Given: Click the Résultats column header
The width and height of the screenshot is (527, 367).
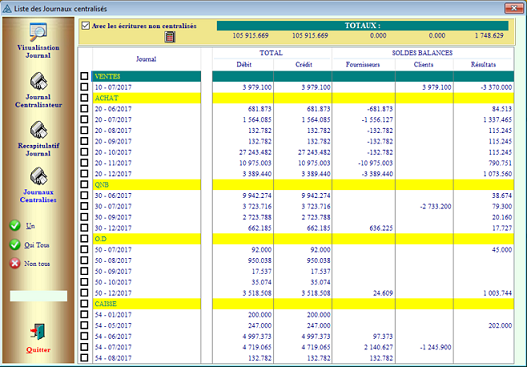Looking at the screenshot, I should coord(483,65).
